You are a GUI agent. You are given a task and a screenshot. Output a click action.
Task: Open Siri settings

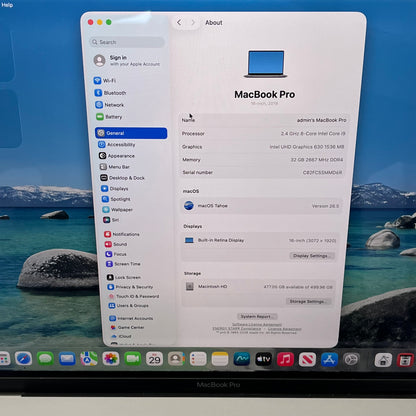click(111, 220)
